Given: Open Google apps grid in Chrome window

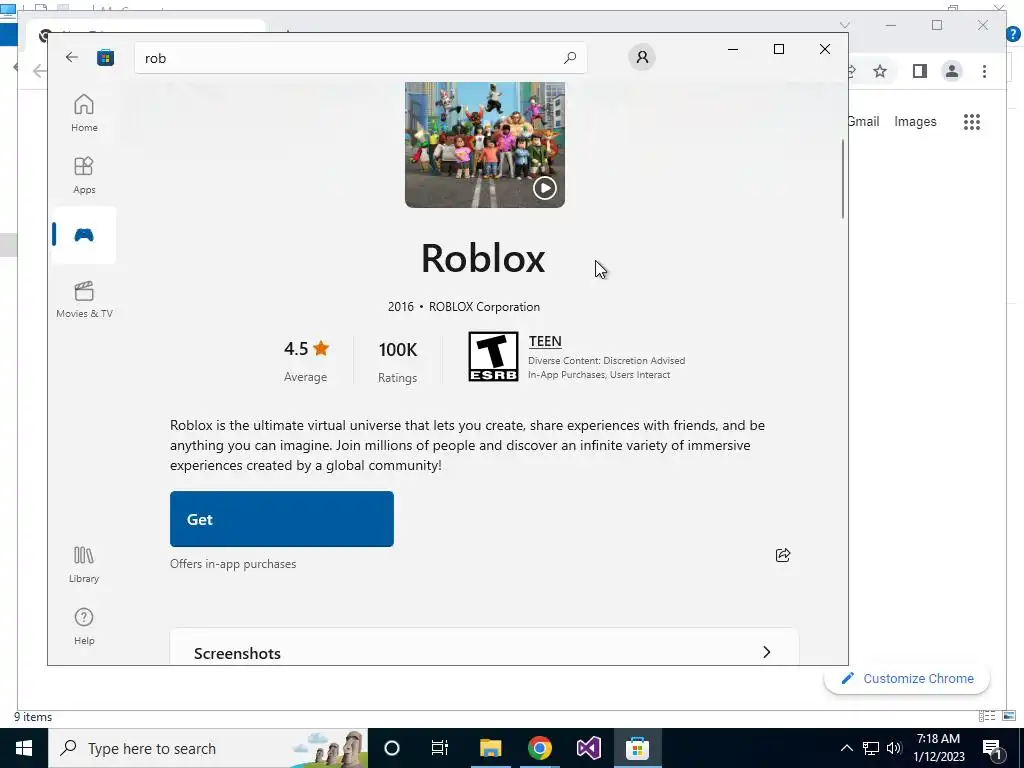Looking at the screenshot, I should tap(972, 121).
